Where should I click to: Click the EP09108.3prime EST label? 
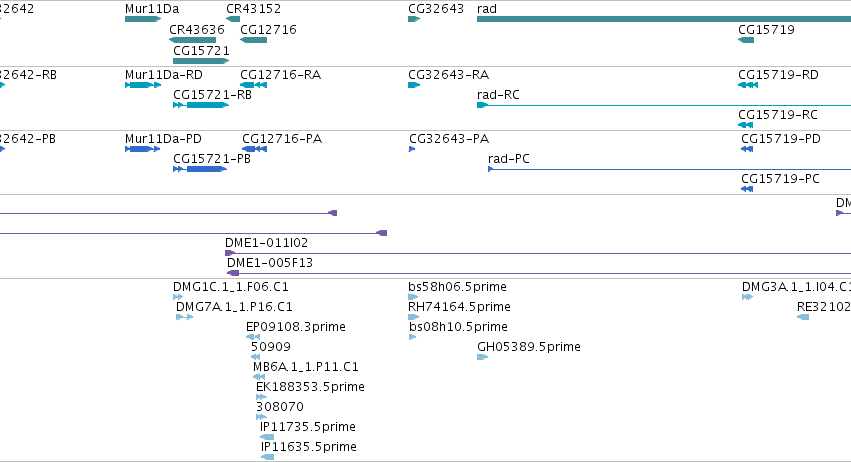coord(296,326)
